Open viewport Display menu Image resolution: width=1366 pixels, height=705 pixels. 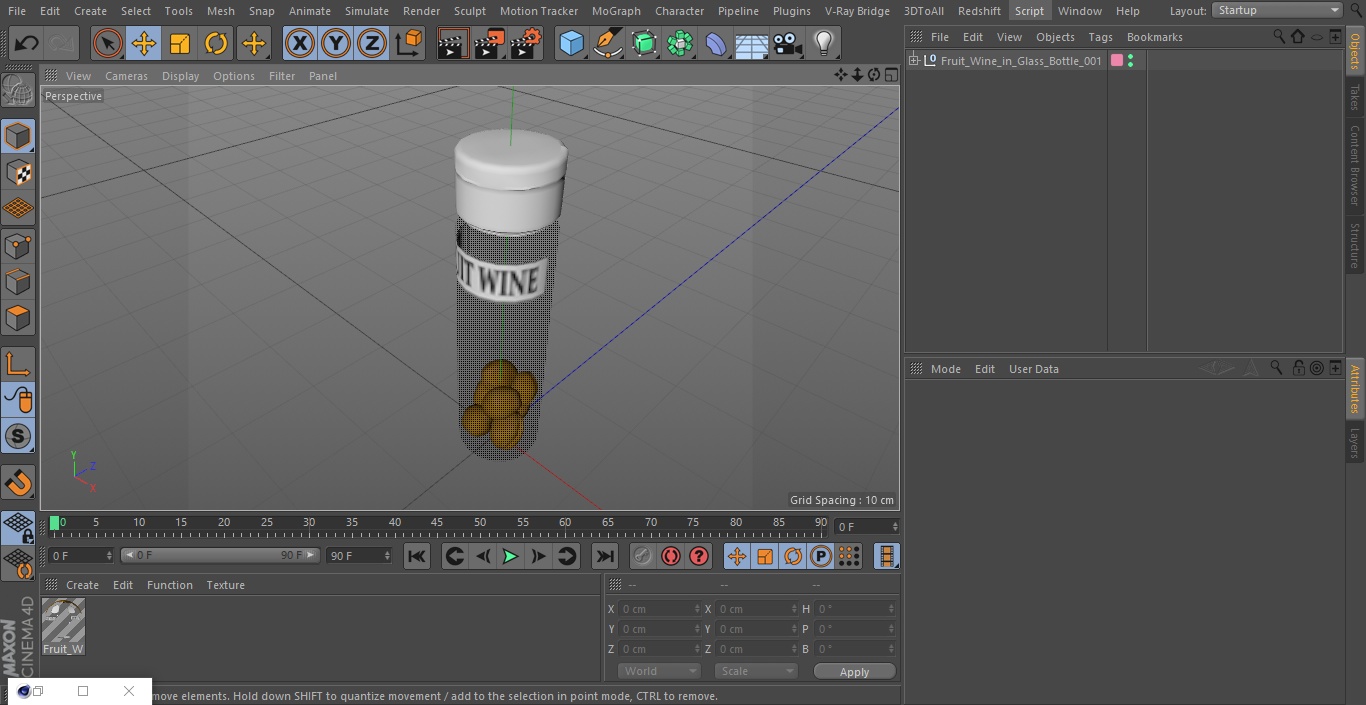point(180,76)
